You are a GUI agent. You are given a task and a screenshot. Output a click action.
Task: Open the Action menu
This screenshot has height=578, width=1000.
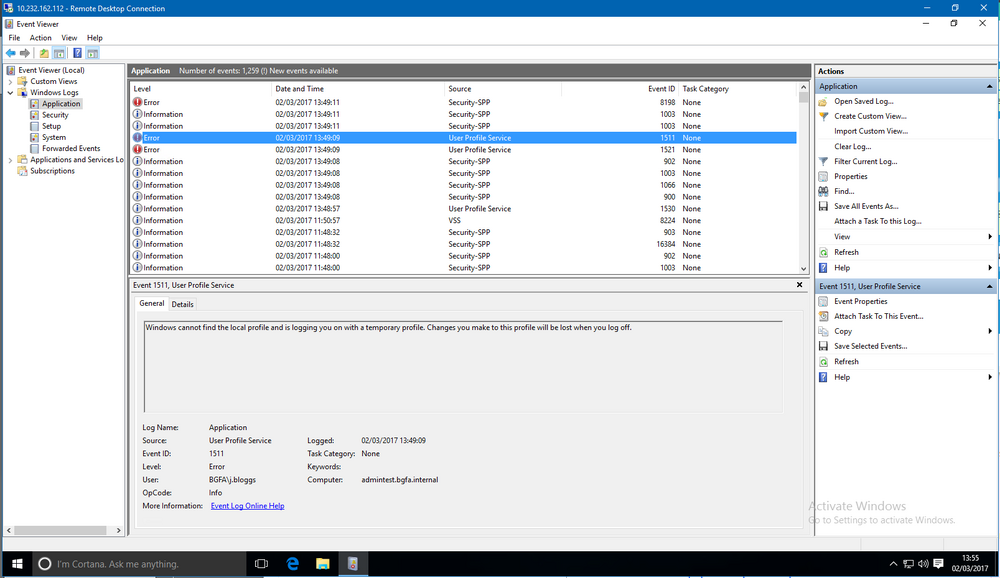point(40,38)
